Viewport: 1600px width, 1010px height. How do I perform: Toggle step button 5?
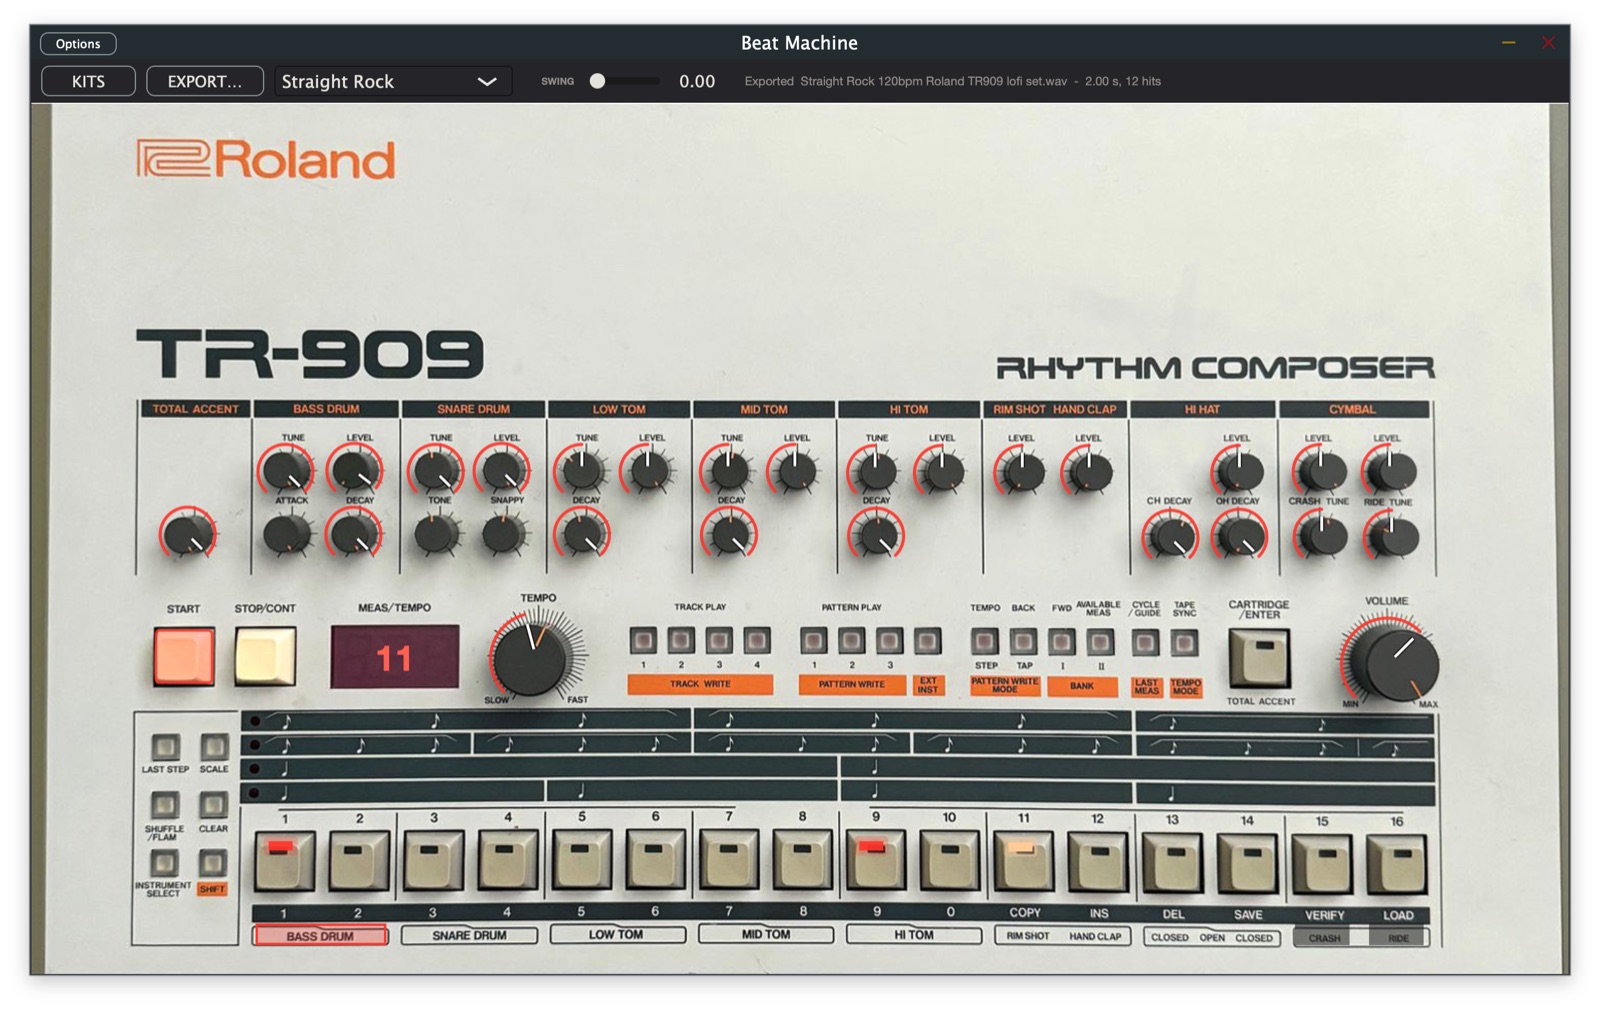[x=581, y=861]
